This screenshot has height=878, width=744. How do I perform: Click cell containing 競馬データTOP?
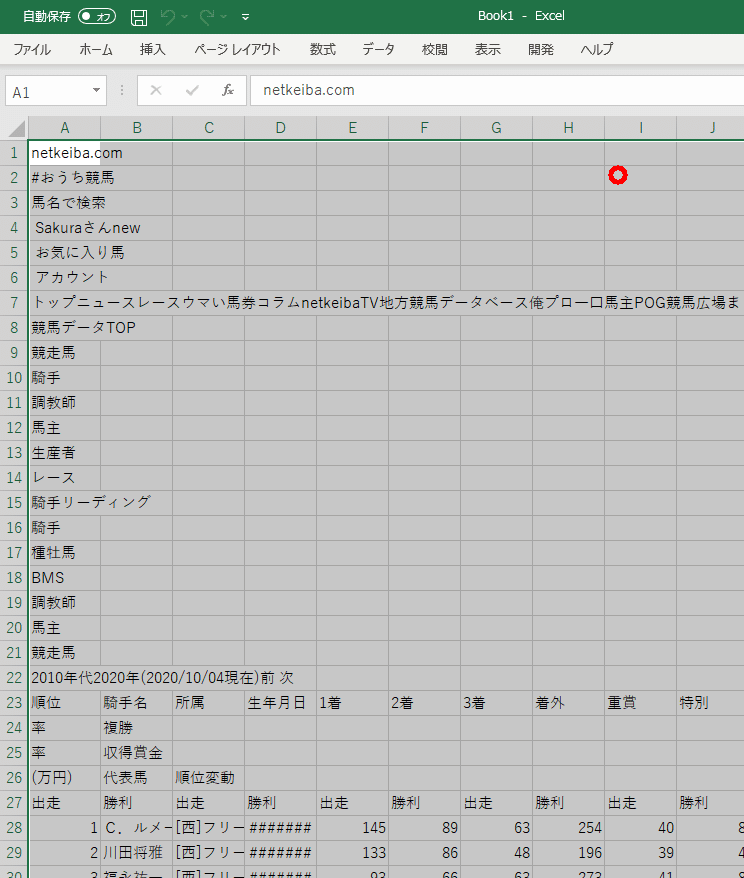click(x=65, y=328)
